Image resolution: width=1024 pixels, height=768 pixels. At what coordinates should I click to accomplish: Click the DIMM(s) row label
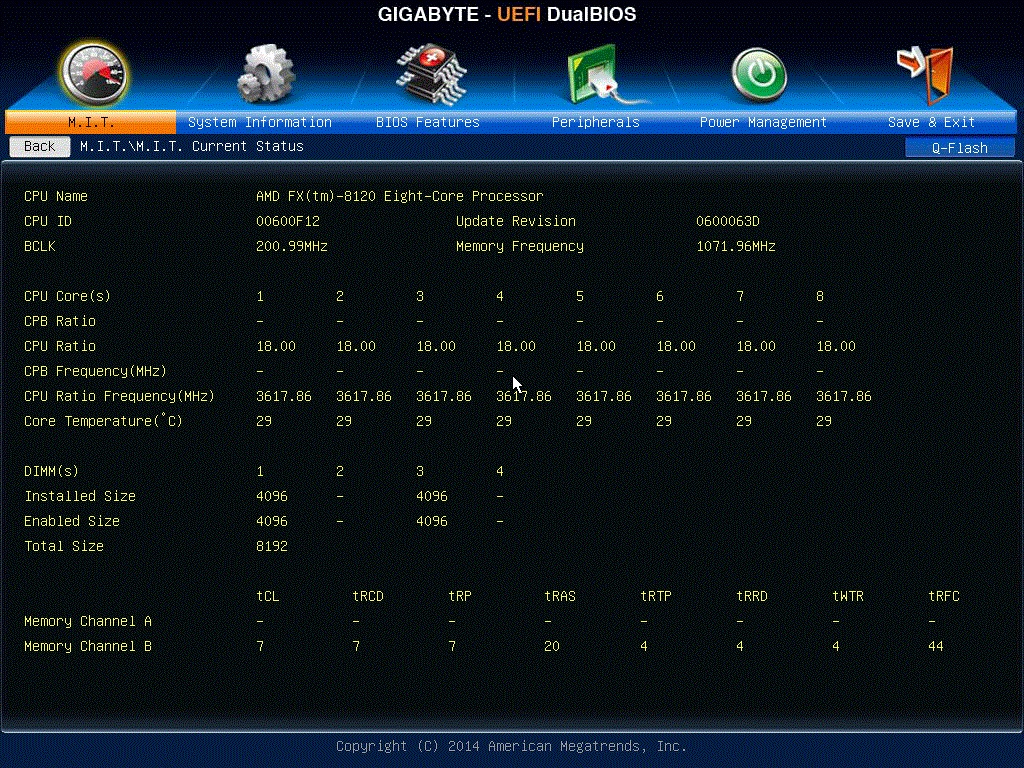click(x=51, y=471)
